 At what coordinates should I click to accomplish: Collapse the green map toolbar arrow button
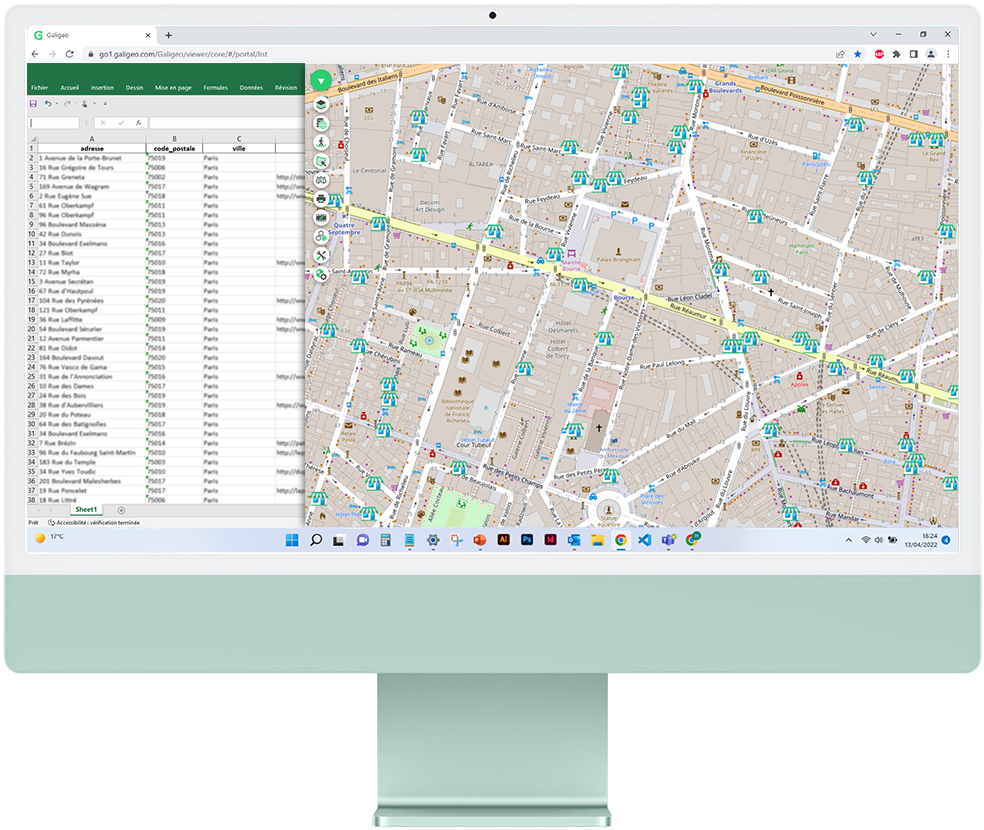[321, 81]
